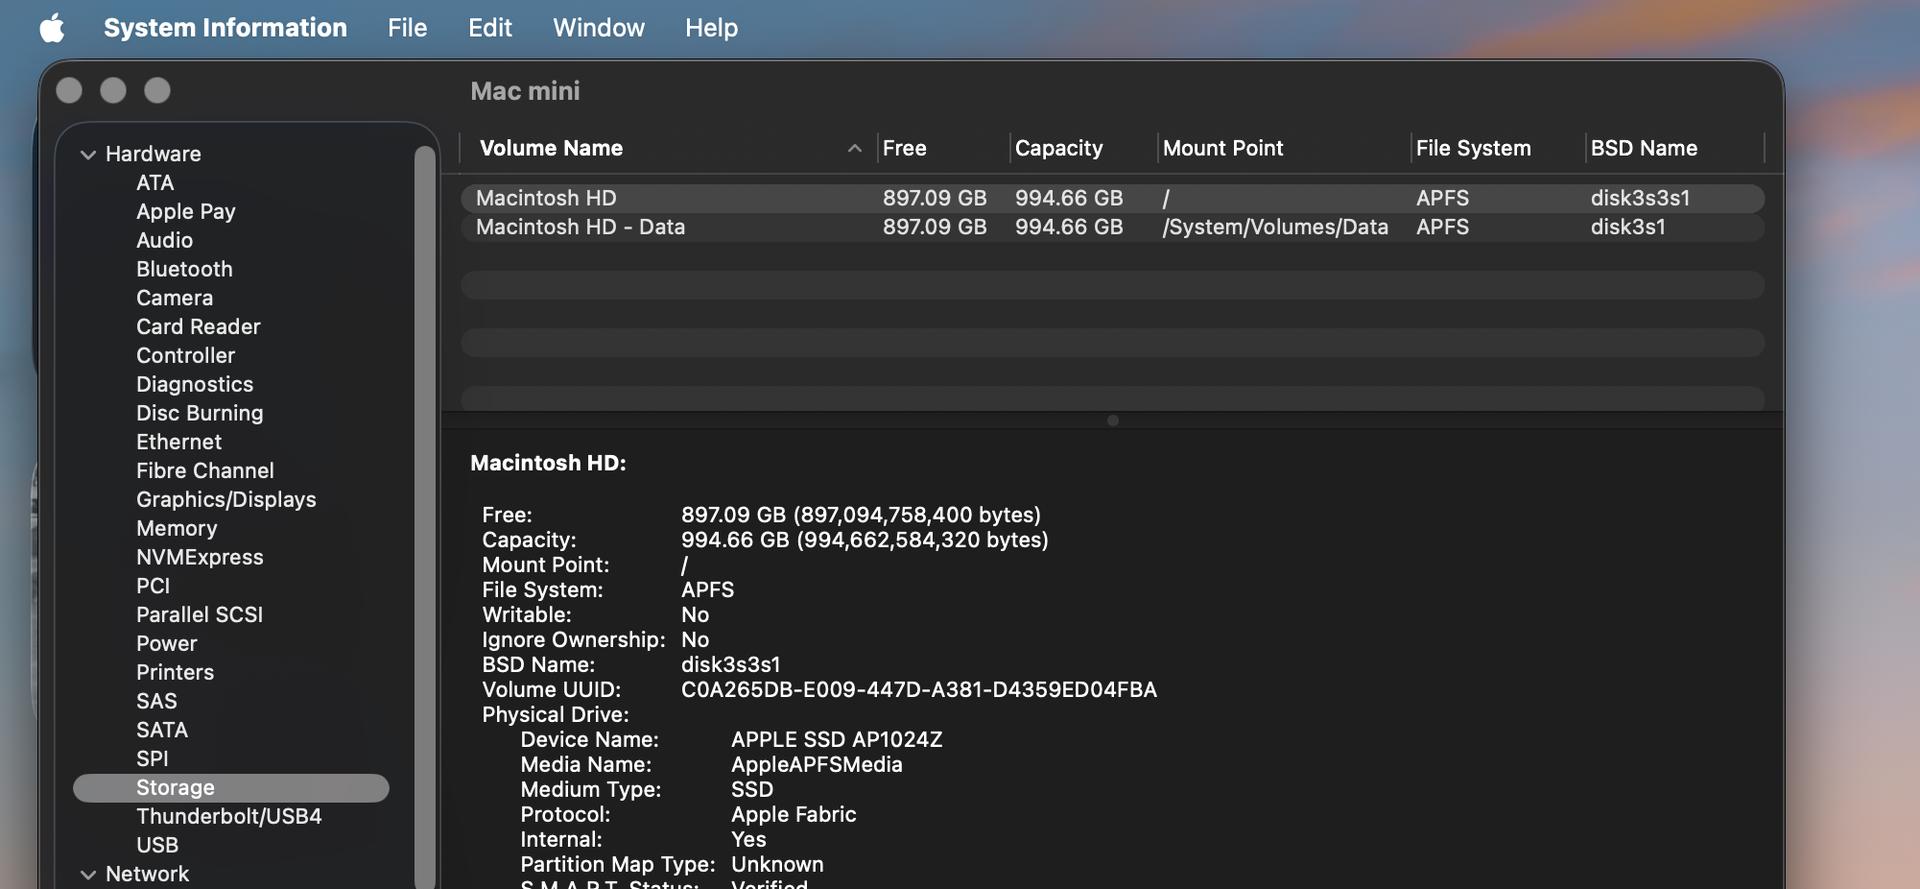1920x889 pixels.
Task: Toggle the Volume Name sort arrow
Action: pos(854,148)
